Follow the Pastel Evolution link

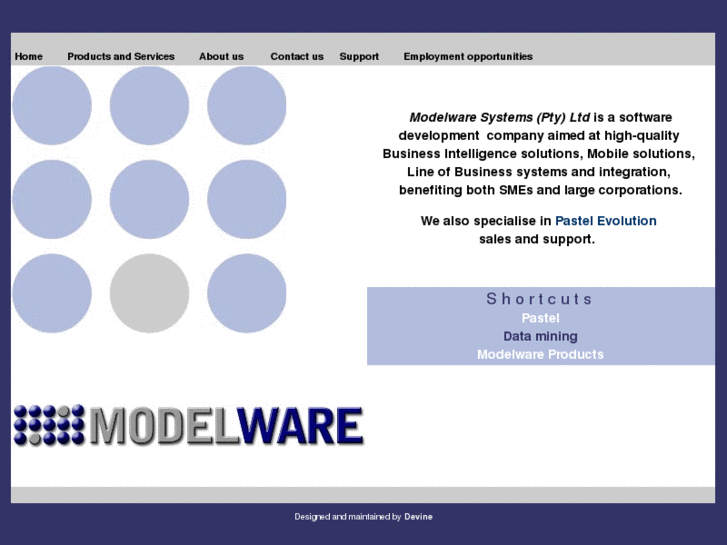point(606,221)
